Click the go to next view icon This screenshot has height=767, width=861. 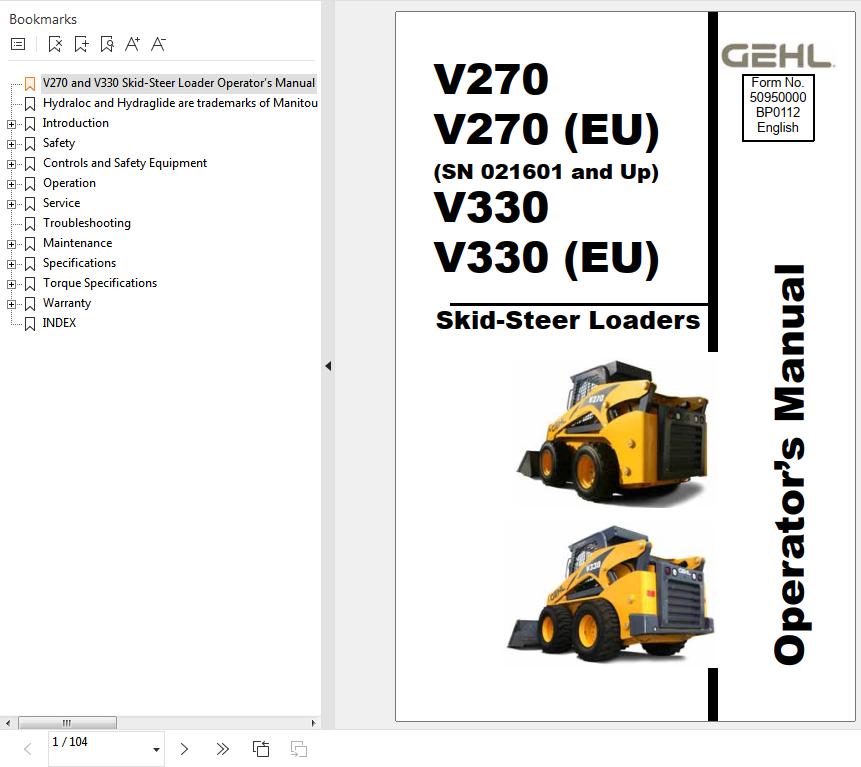click(299, 749)
